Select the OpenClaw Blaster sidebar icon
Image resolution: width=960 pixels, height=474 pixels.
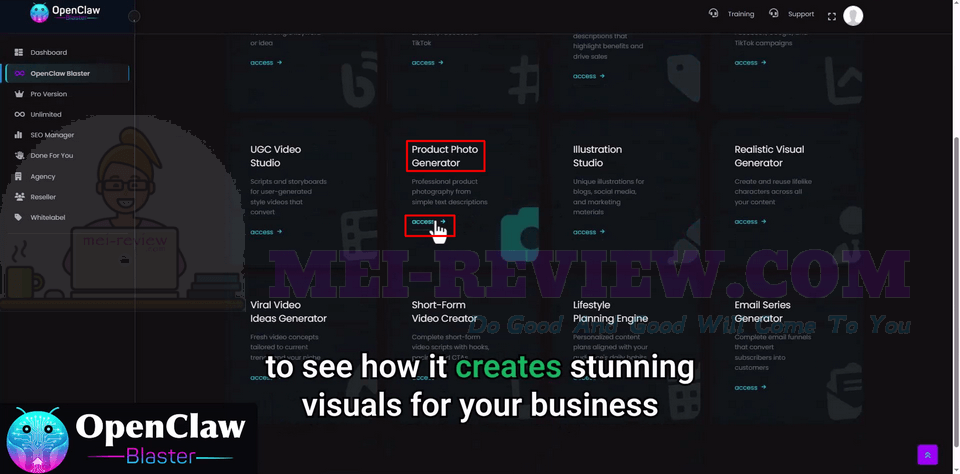point(19,73)
